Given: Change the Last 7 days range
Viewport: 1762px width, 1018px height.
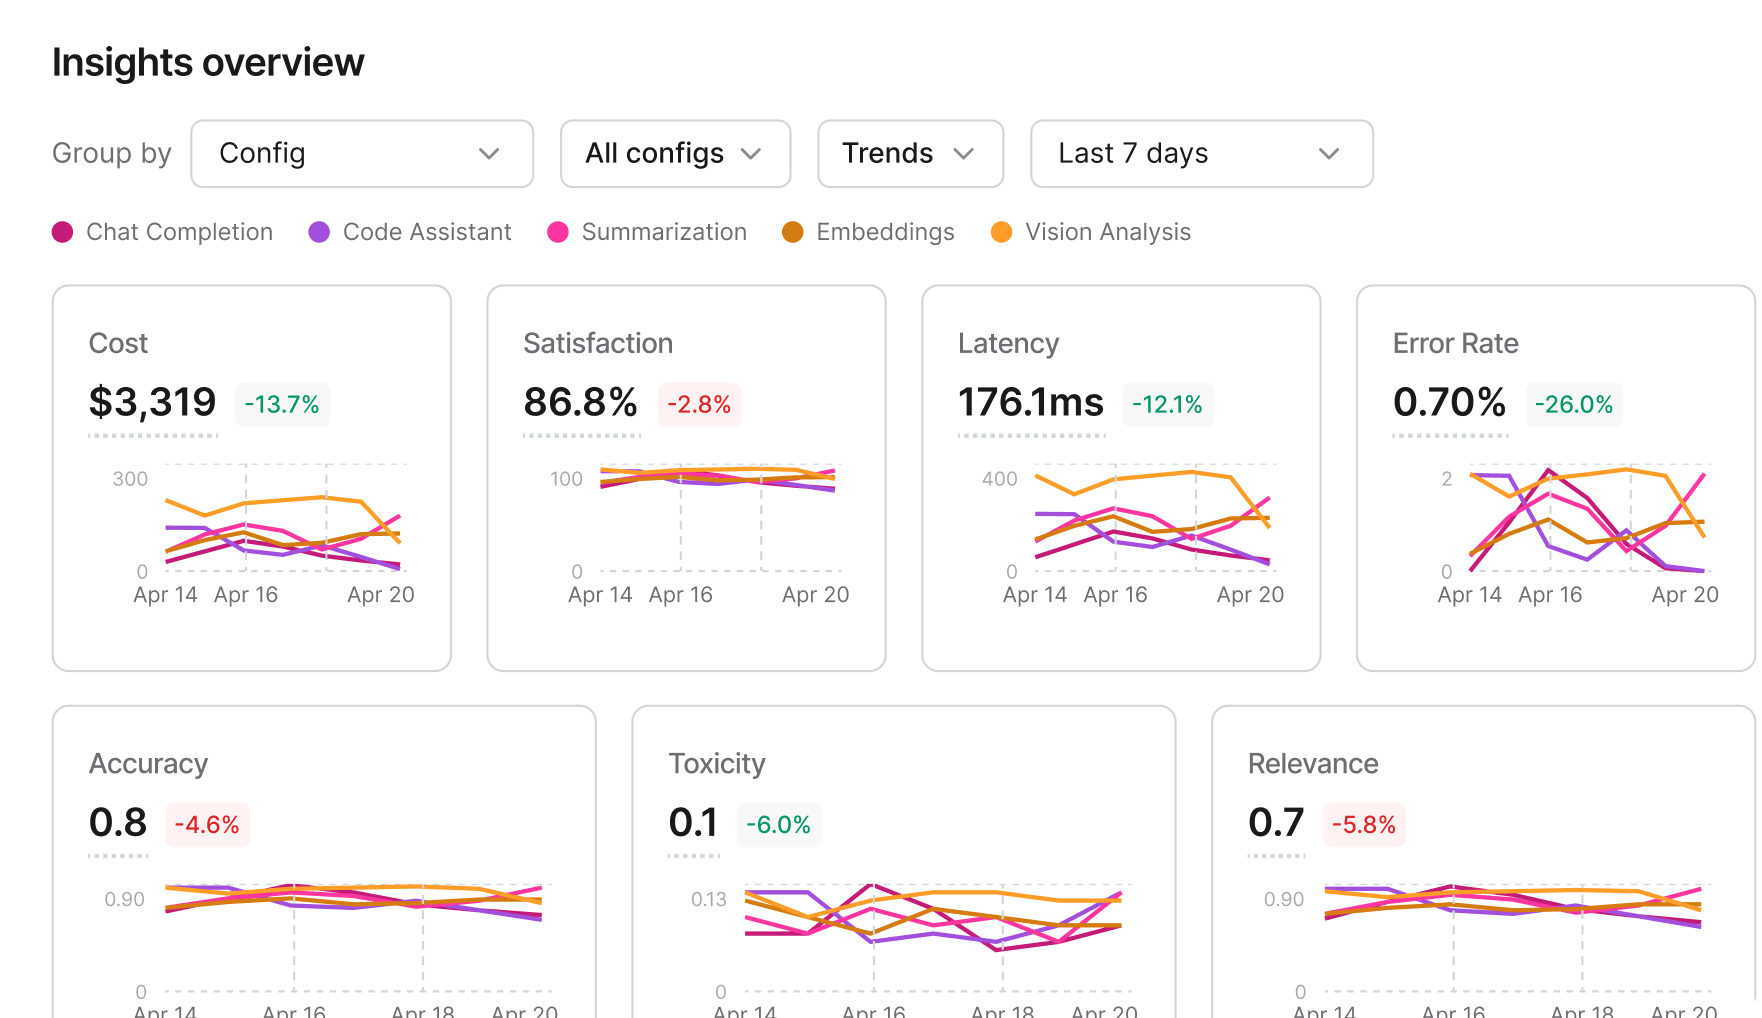Looking at the screenshot, I should [1202, 154].
